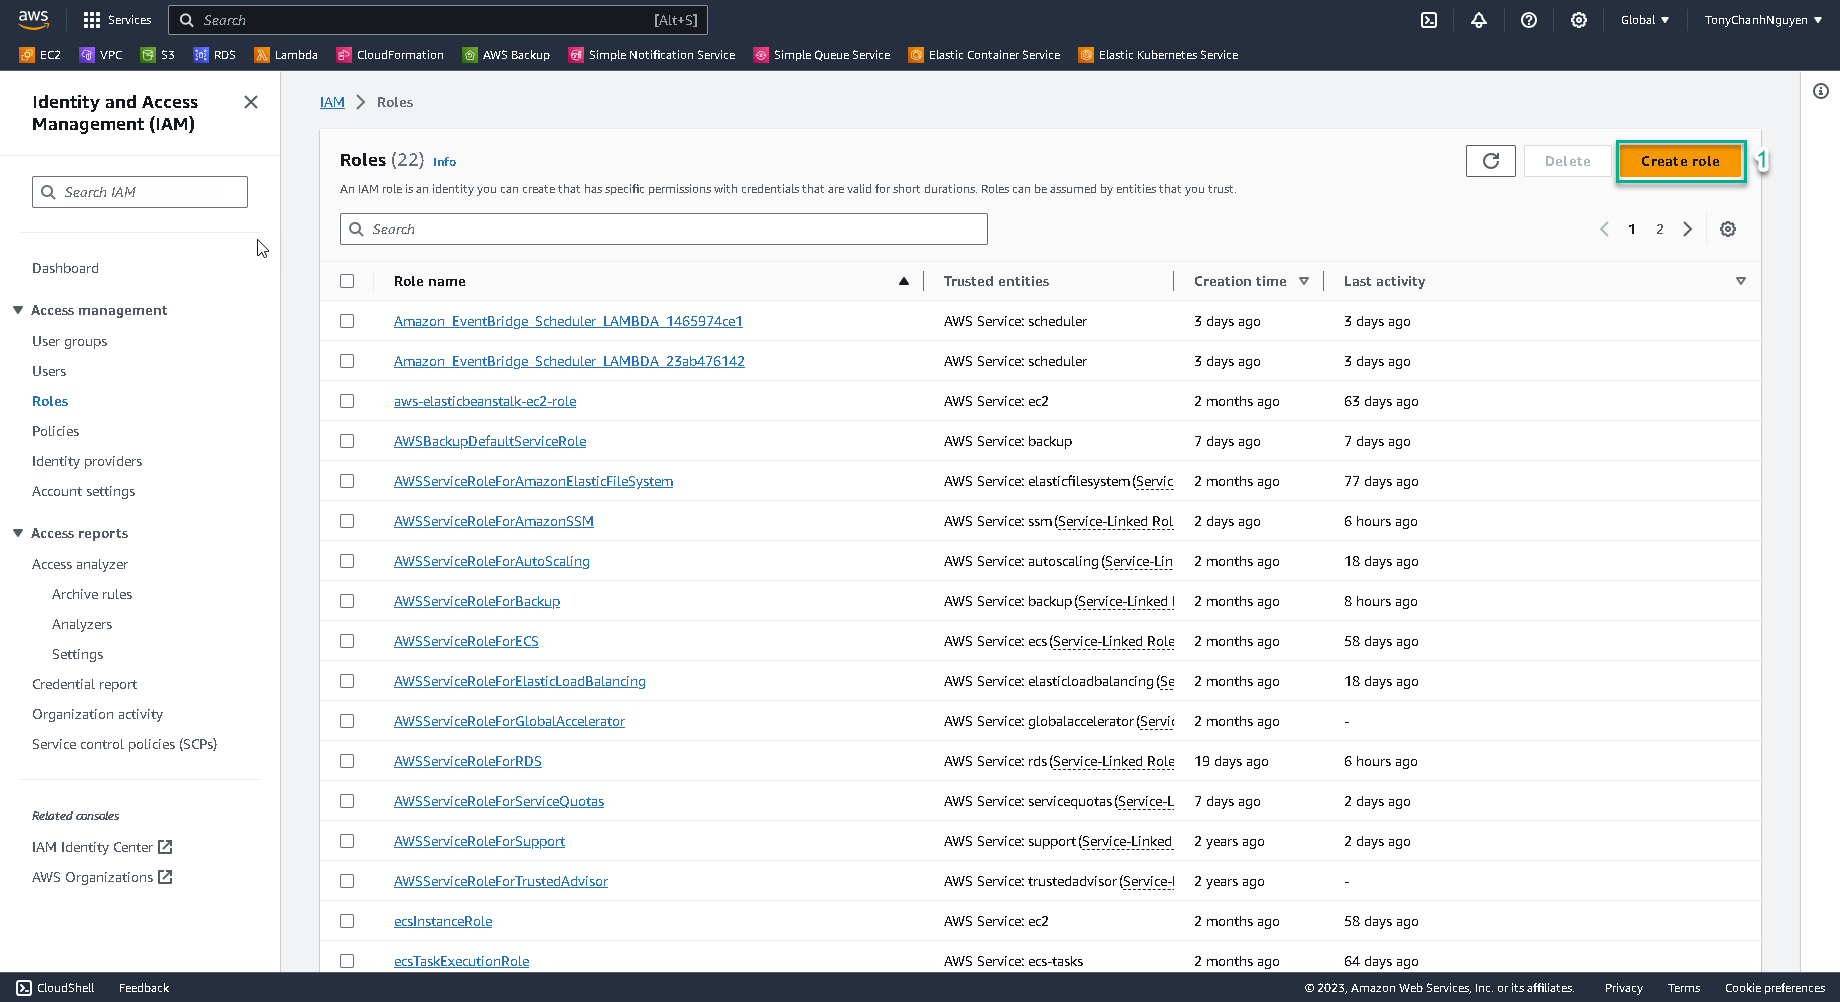Viewport: 1840px width, 1002px height.
Task: Open Identity providers
Action: [x=87, y=461]
